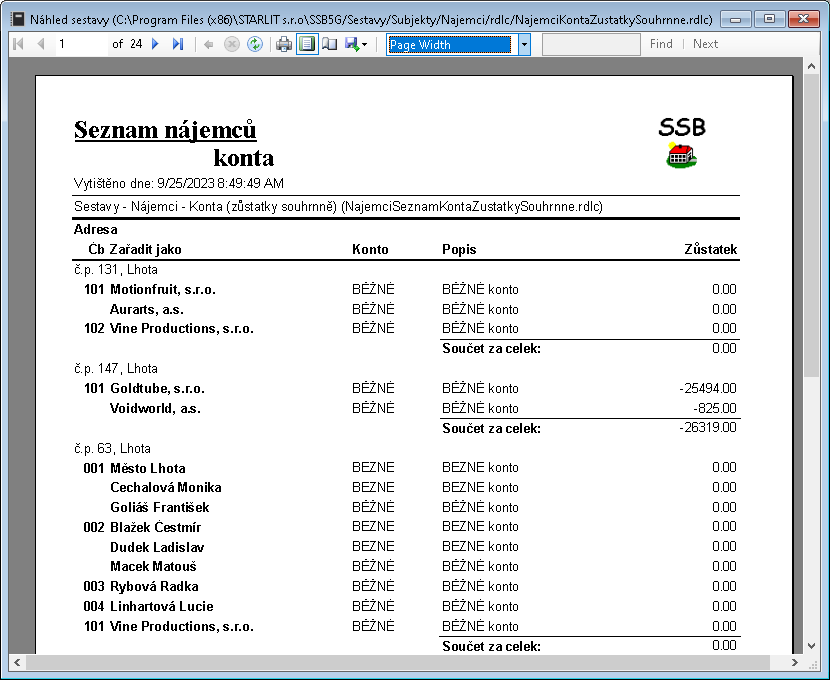Click the horizontal scrollbar right arrow
This screenshot has height=680, width=830.
(x=795, y=662)
